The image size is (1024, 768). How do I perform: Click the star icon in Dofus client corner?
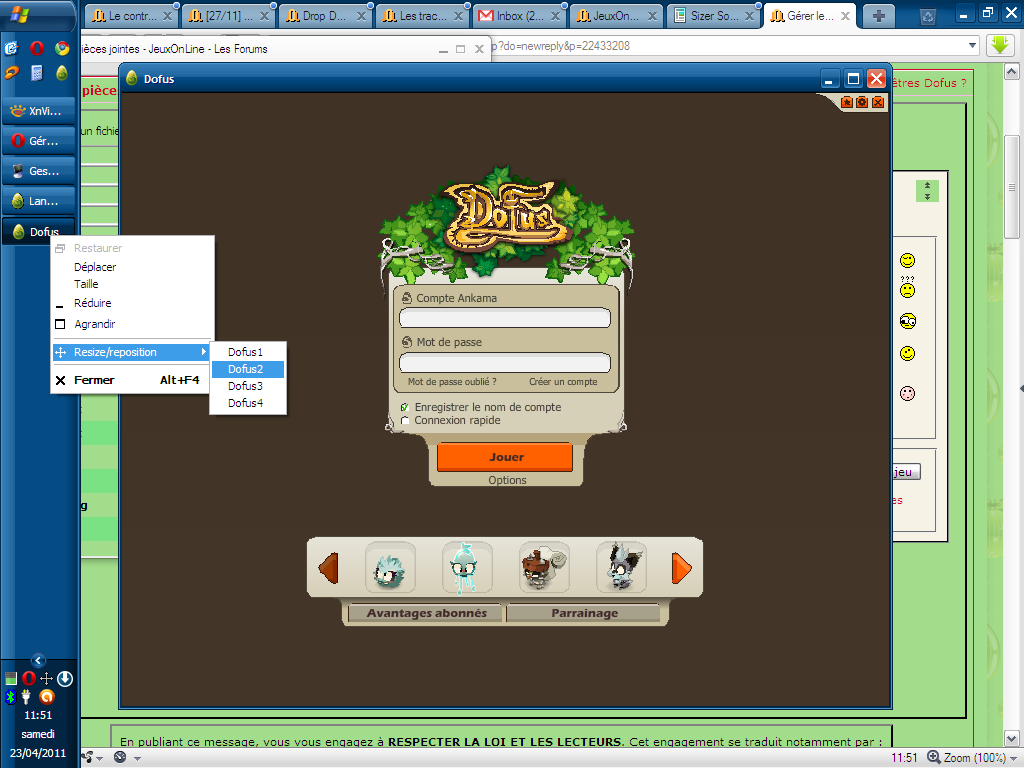[x=846, y=102]
